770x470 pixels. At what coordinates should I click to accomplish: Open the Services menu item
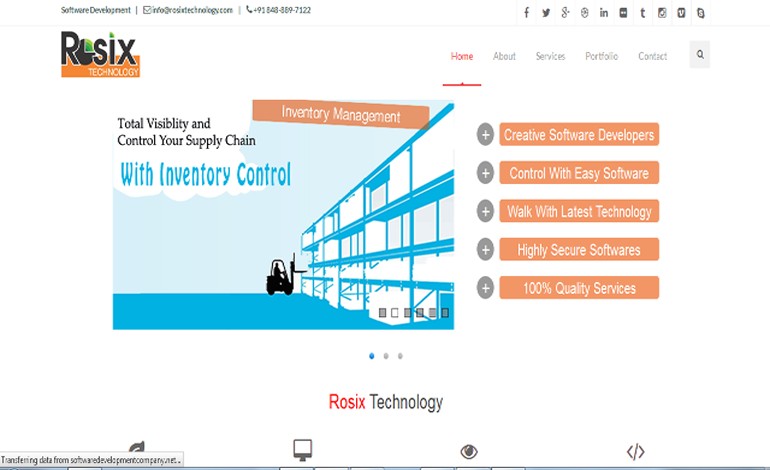tap(550, 56)
